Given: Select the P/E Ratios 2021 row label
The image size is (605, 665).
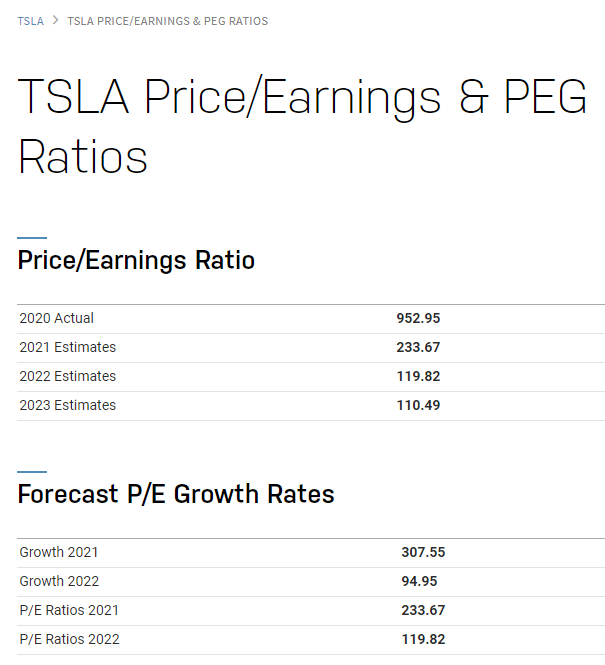Looking at the screenshot, I should click(x=69, y=610).
